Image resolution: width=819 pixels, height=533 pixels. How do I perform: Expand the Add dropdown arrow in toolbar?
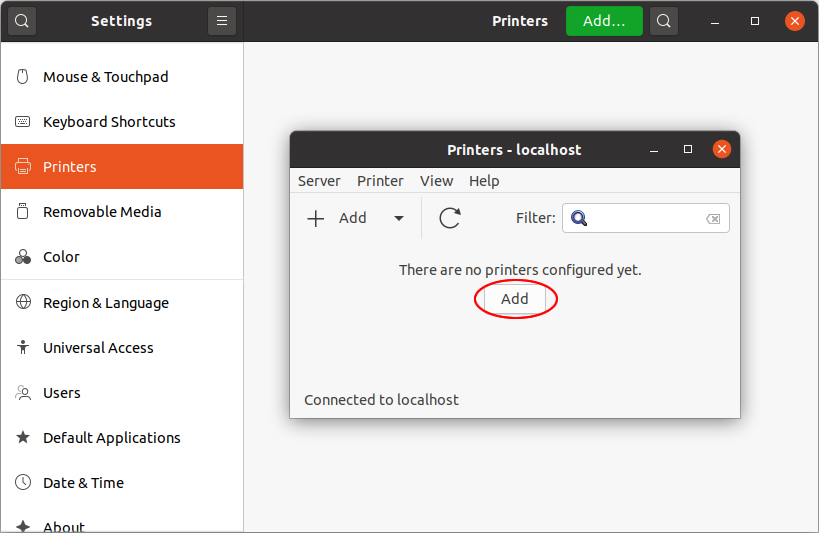coord(399,218)
